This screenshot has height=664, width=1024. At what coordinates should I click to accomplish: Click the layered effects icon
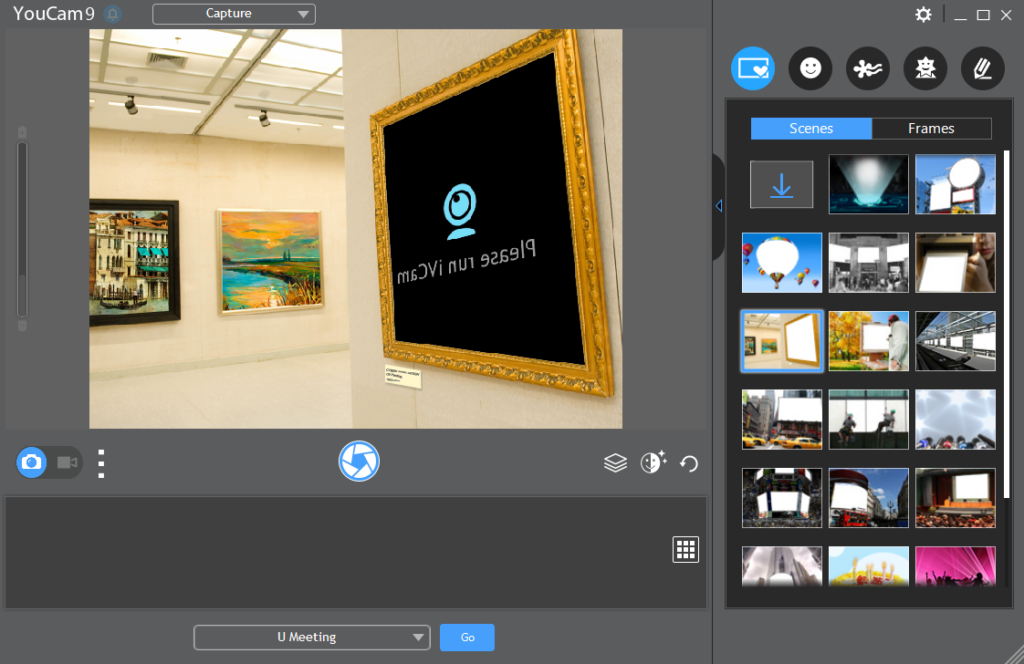coord(615,462)
